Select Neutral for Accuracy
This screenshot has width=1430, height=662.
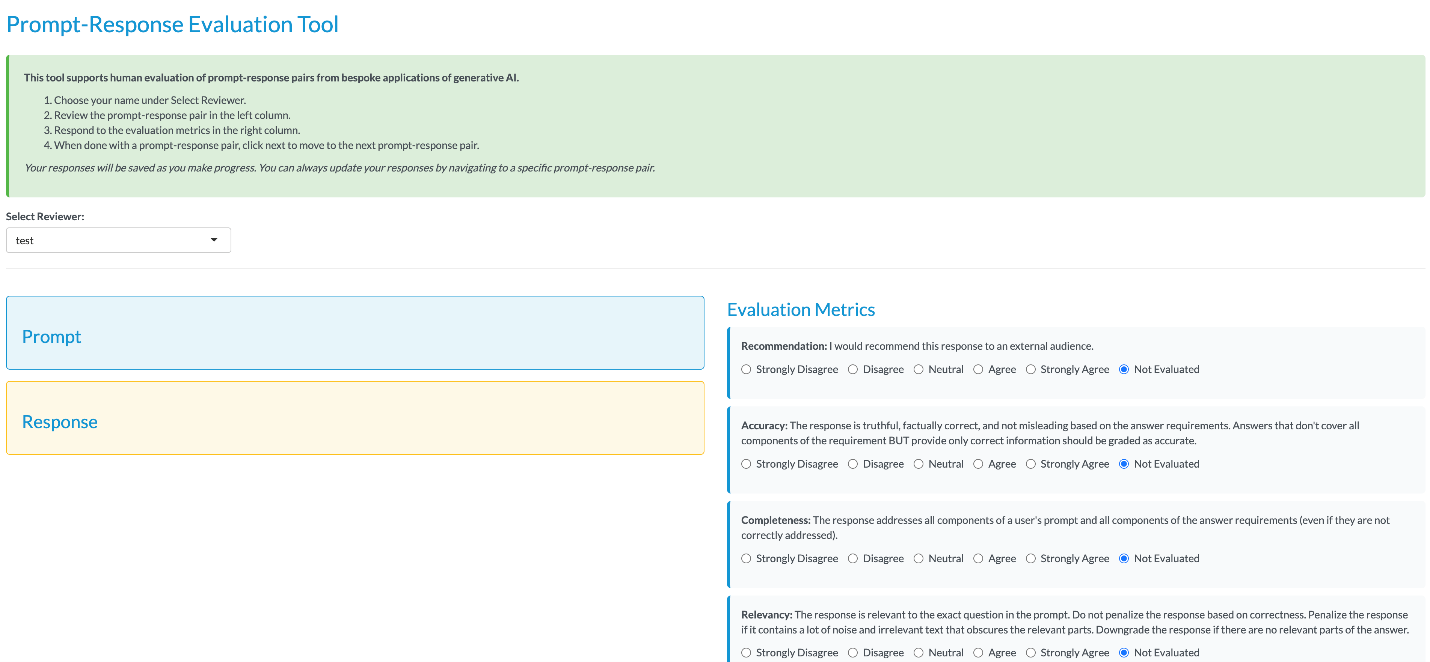pos(919,464)
